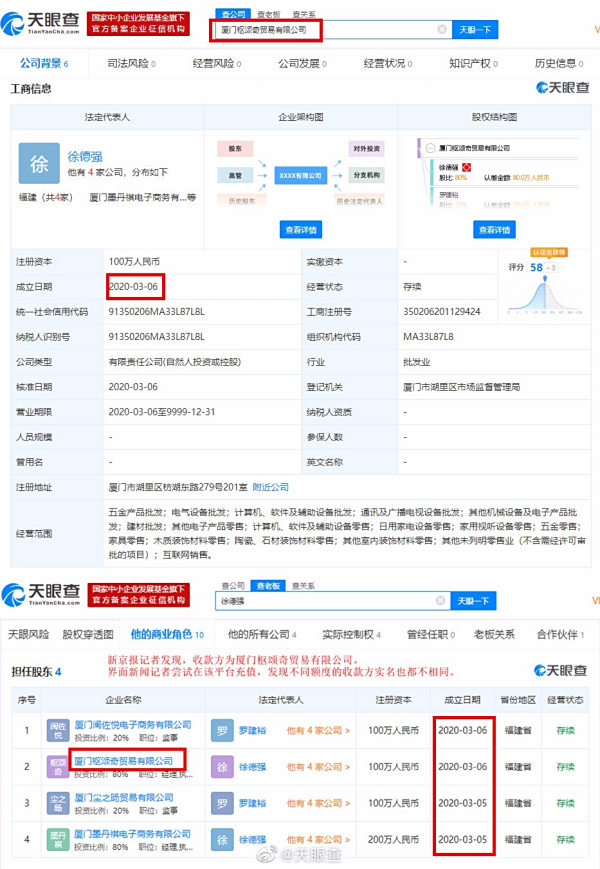The image size is (600, 869).
Task: Focus the search field containing 徐德强
Action: click(x=332, y=601)
